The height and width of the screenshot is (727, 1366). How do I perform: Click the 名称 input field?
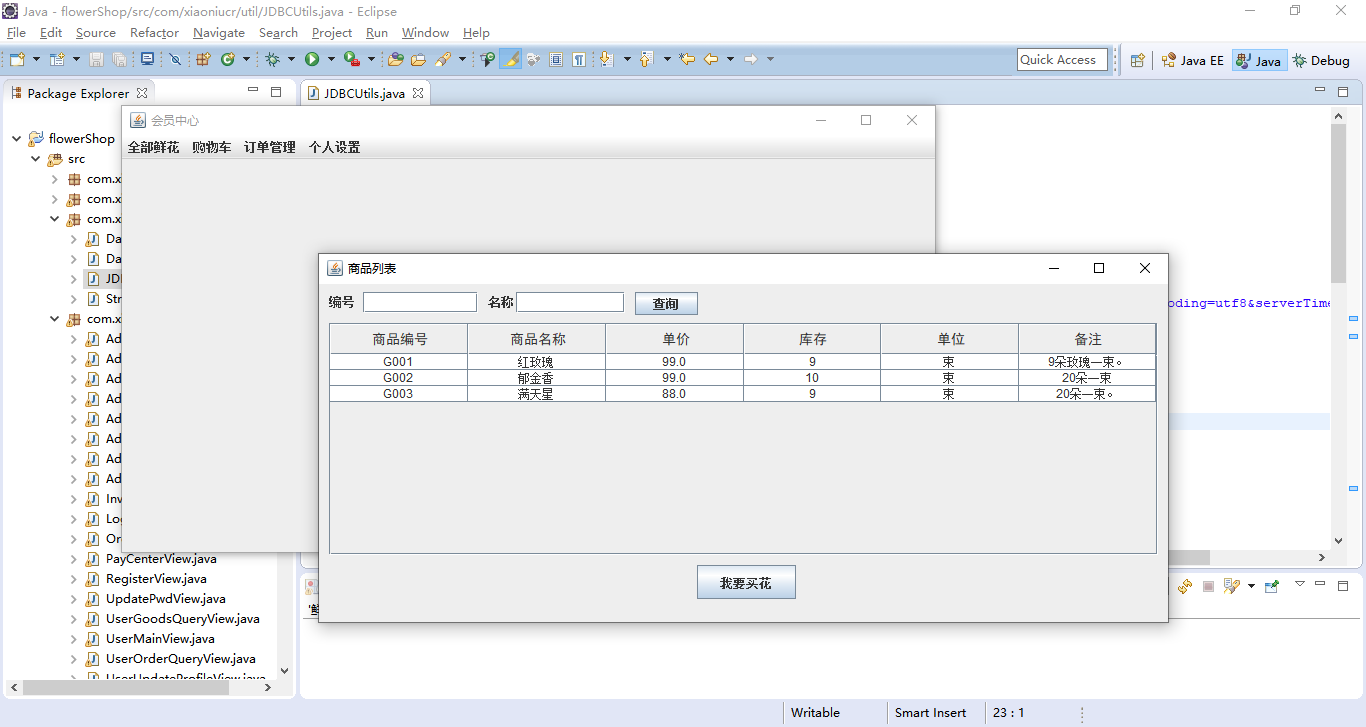570,302
